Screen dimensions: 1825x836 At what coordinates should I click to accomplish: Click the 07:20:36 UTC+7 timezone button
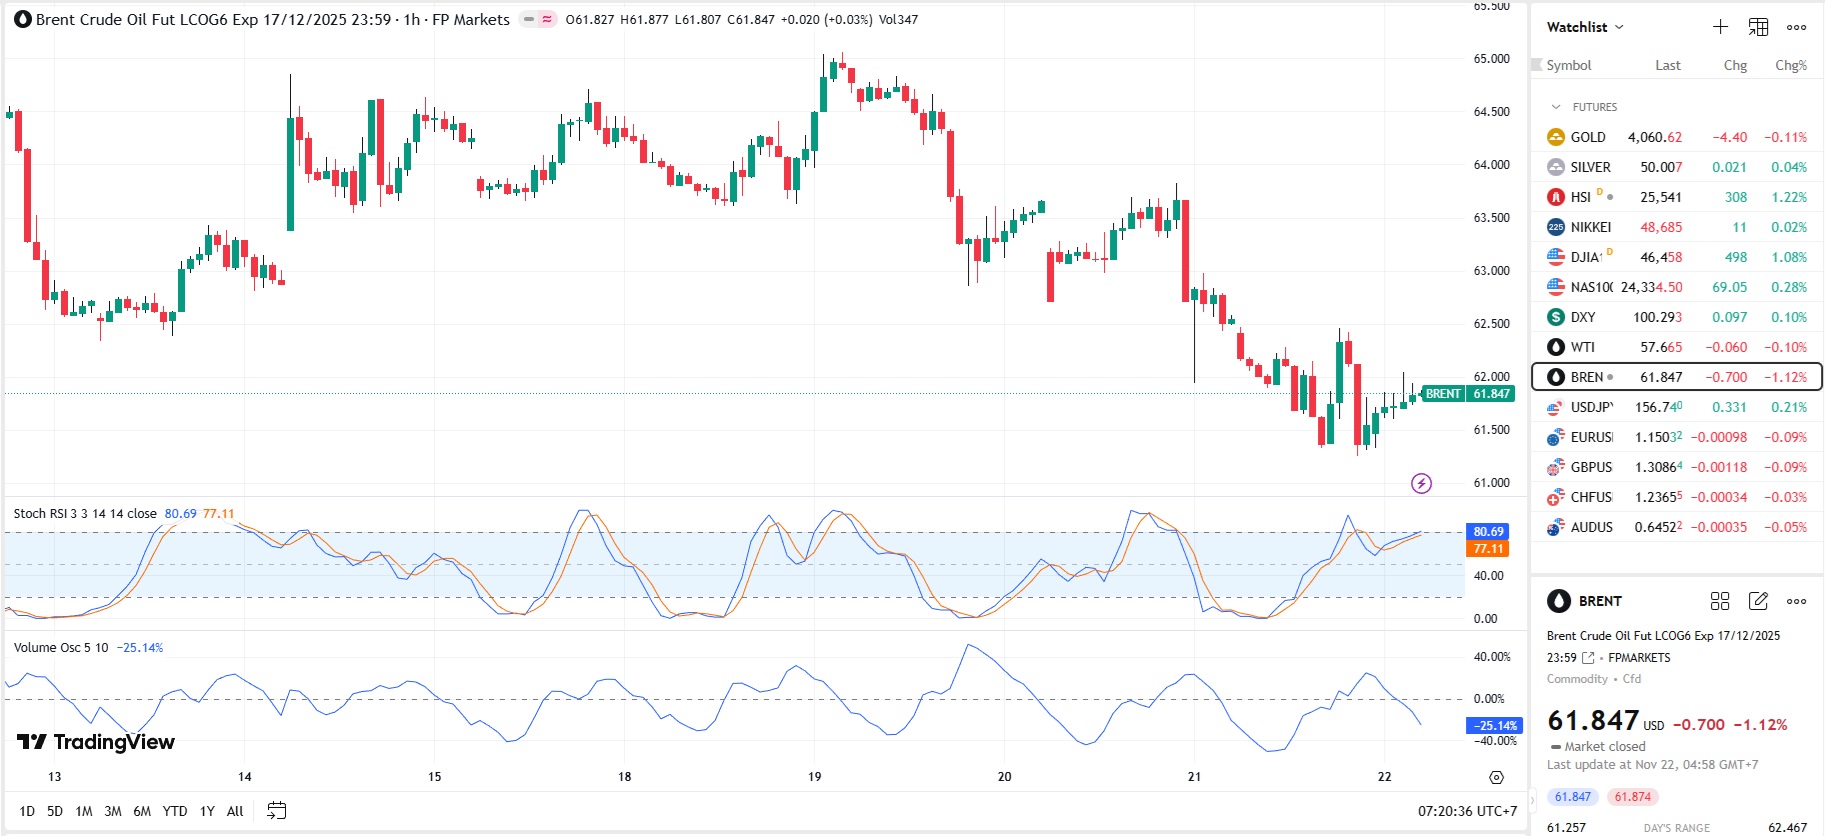point(1466,811)
